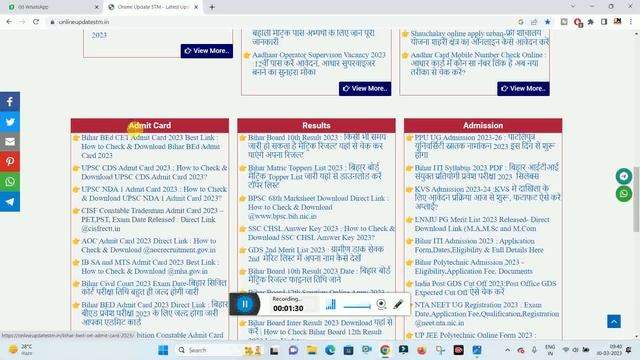Open NTA NEET UG Registration 2023 link

click(x=487, y=314)
